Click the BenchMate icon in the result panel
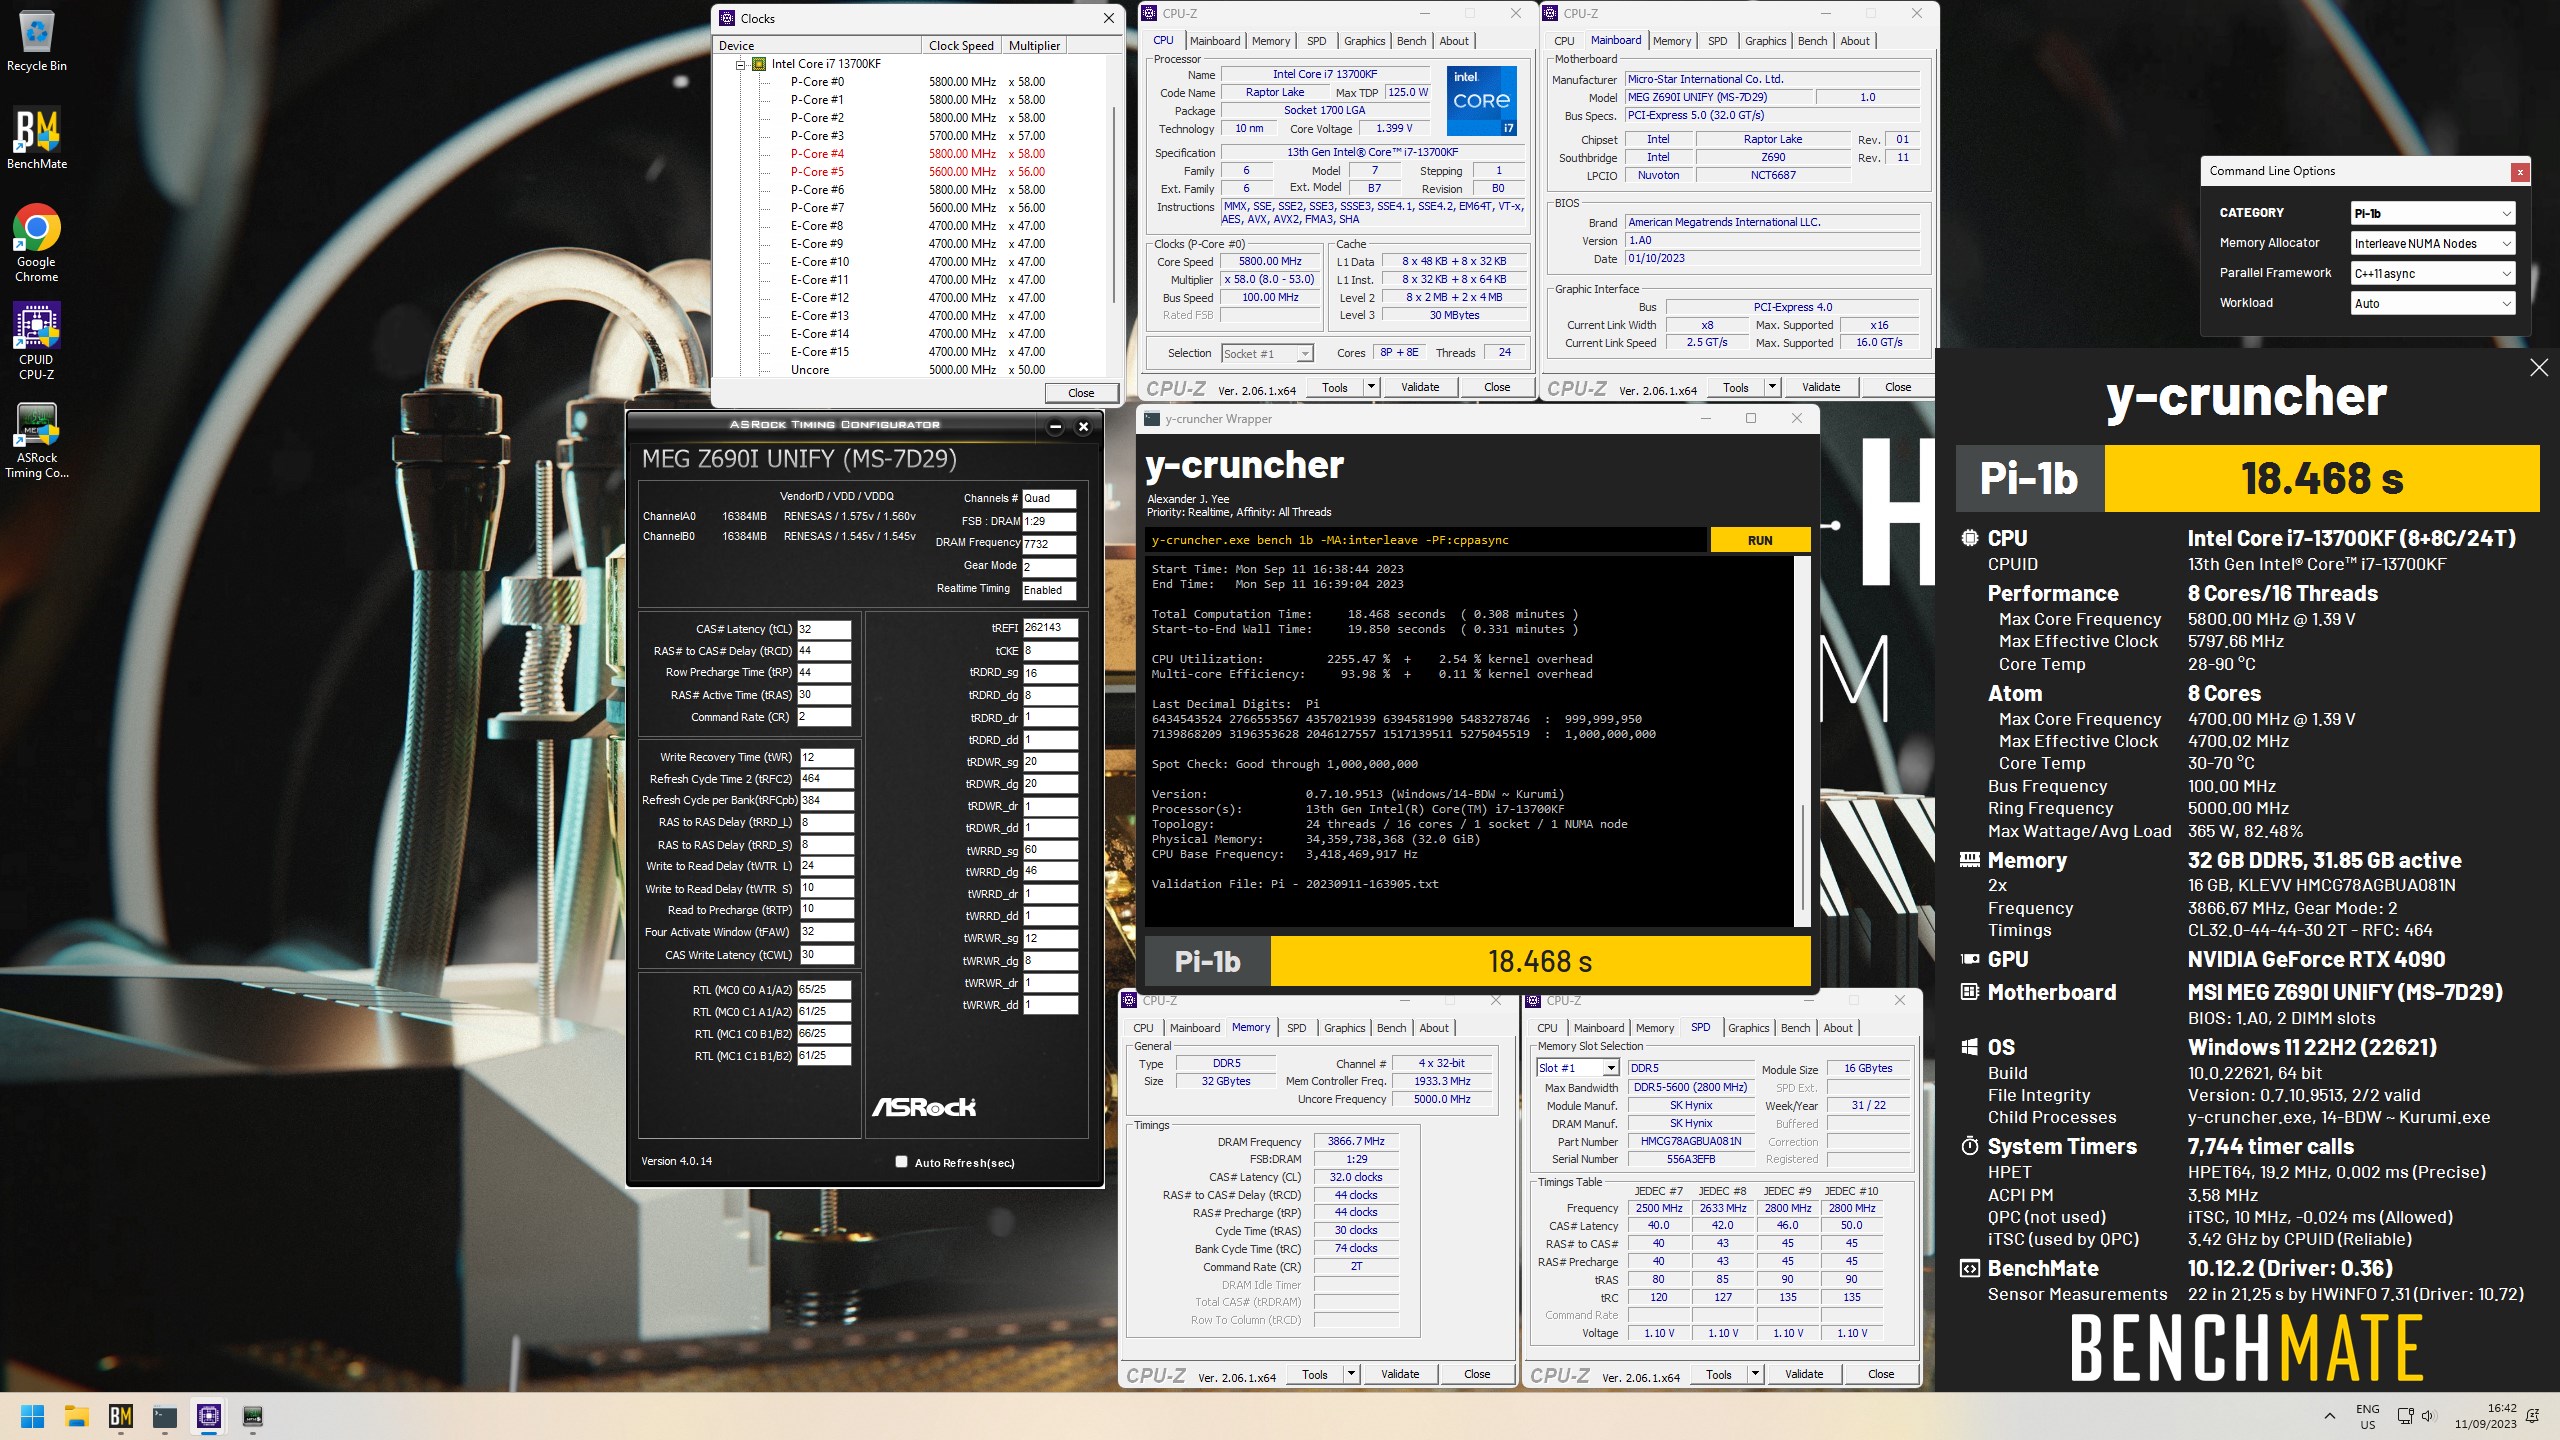2560x1440 pixels. click(1969, 1268)
